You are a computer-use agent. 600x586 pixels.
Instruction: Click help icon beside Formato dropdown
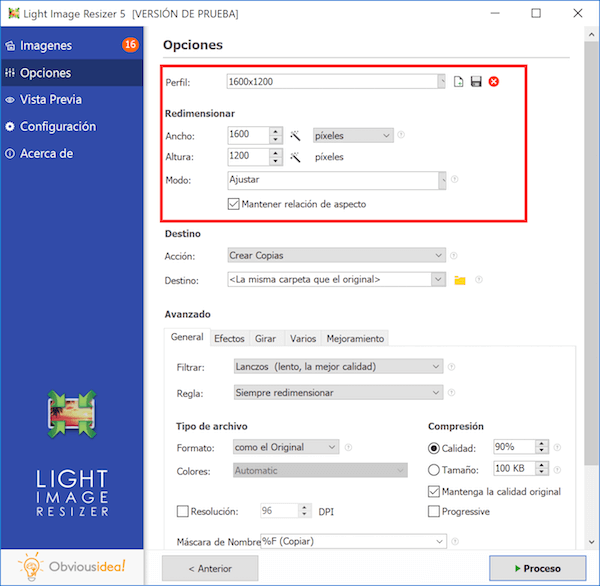[x=348, y=447]
